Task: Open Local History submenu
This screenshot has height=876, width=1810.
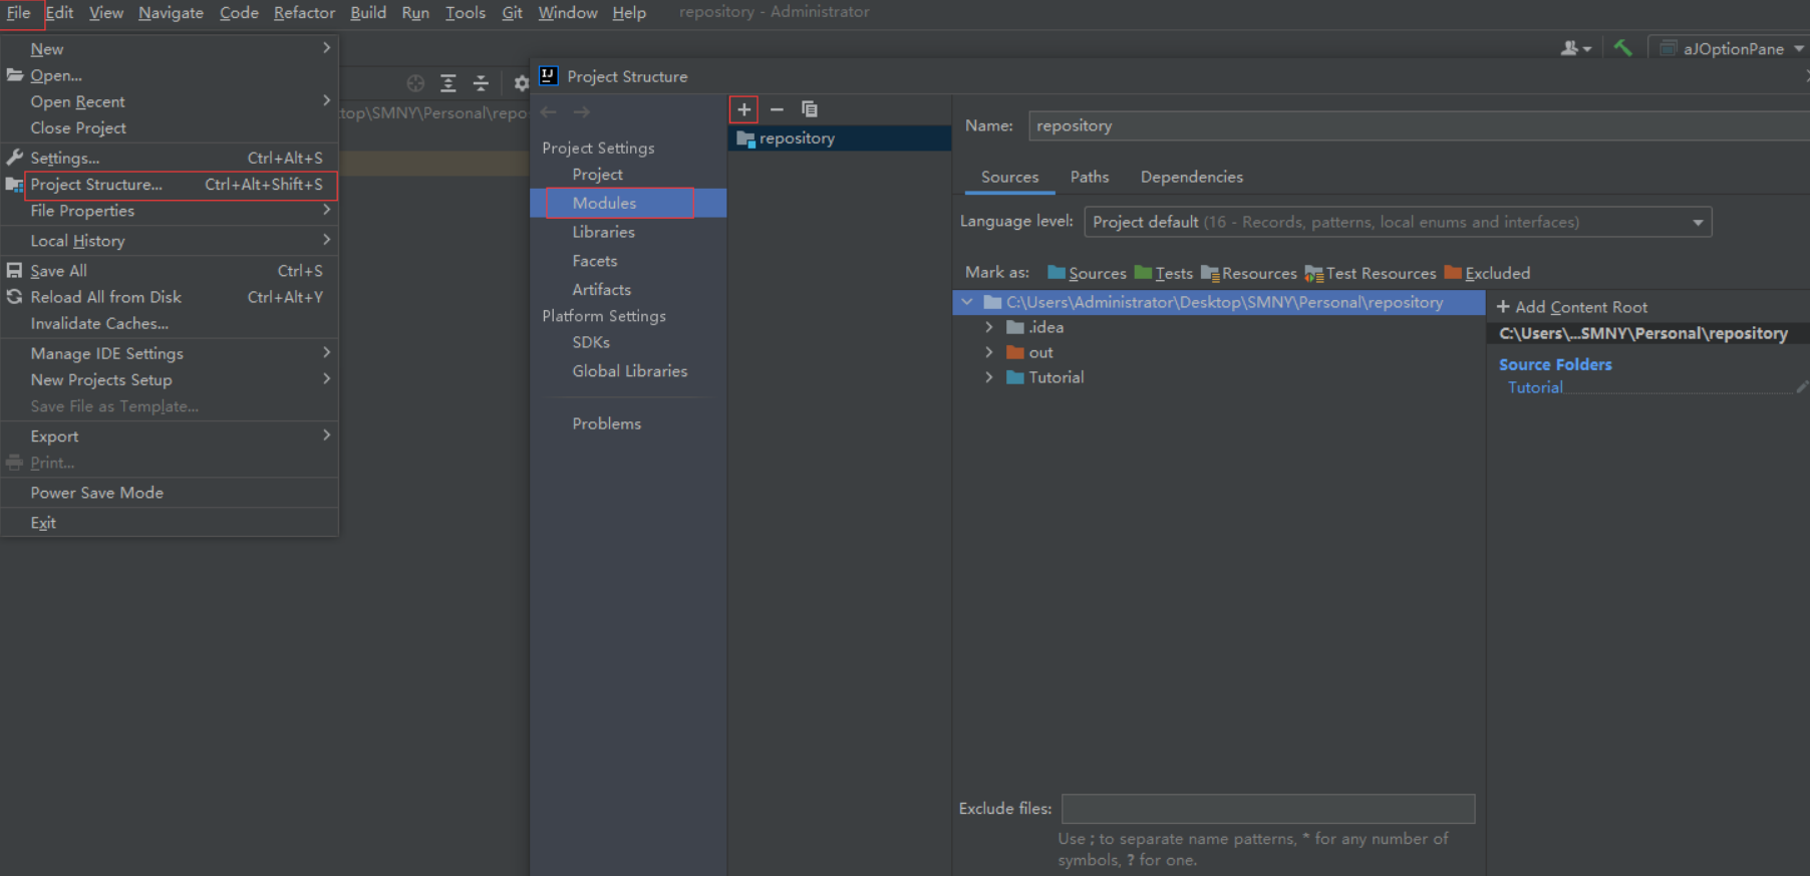Action: 169,241
